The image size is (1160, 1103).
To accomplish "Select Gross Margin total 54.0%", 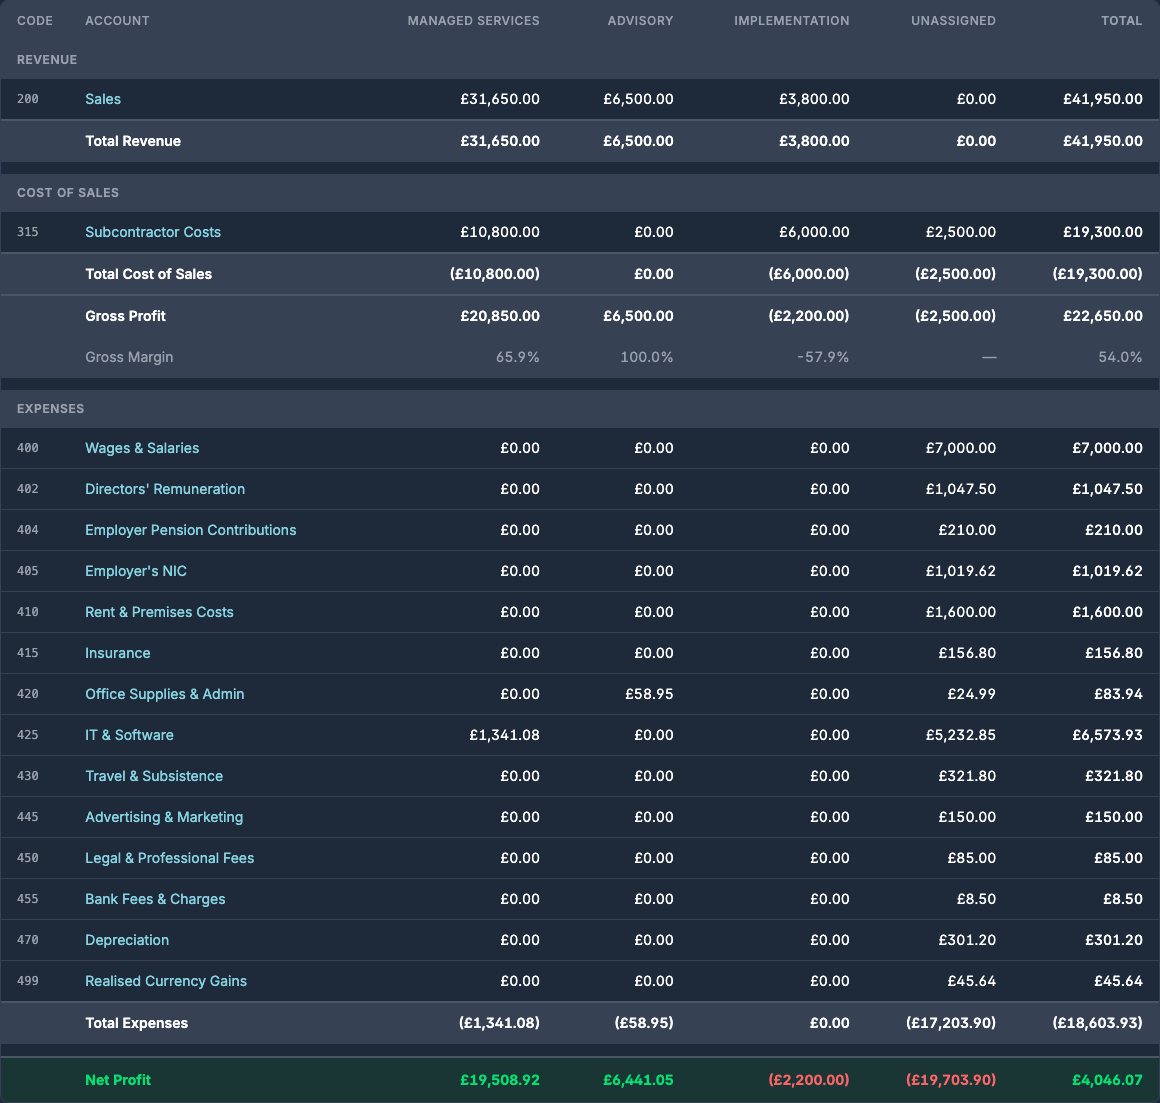I will pyautogui.click(x=1121, y=357).
